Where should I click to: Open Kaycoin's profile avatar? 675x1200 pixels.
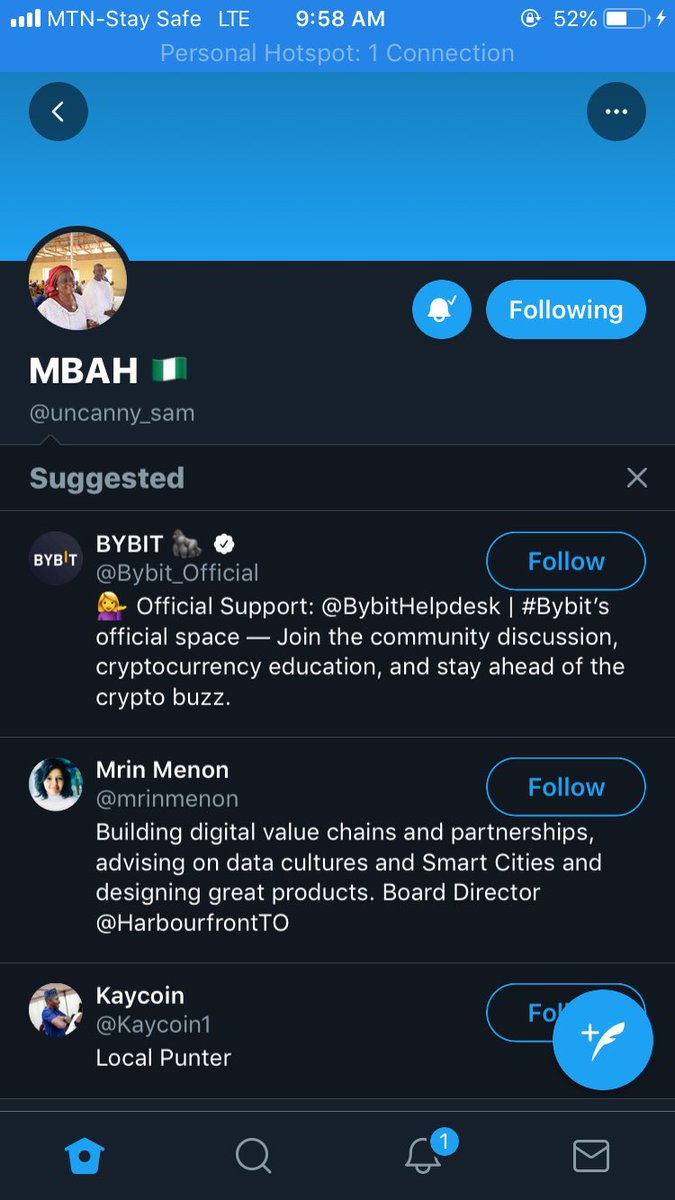click(56, 1011)
